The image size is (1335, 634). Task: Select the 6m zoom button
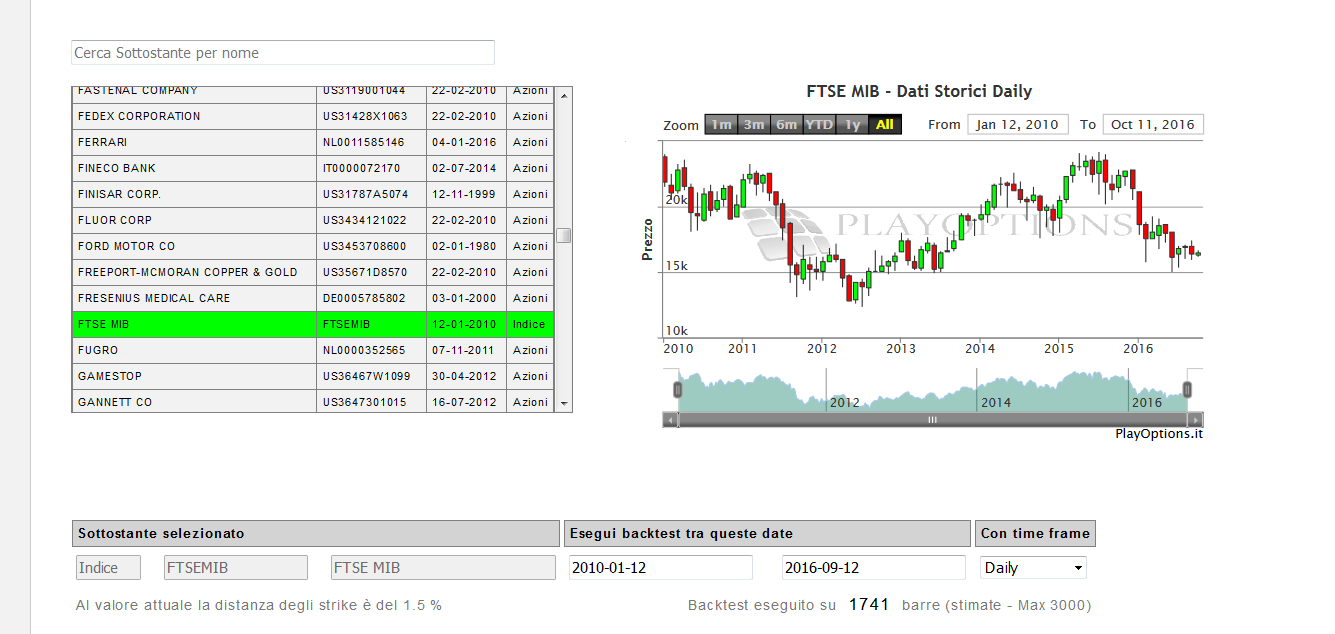786,125
